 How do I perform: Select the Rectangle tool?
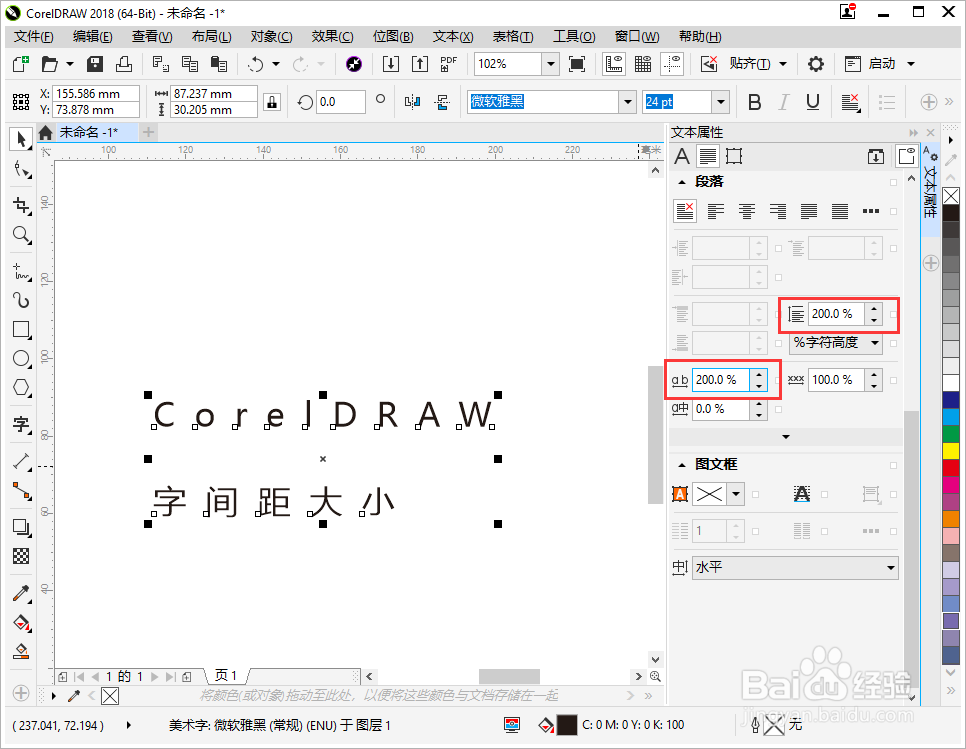21,330
